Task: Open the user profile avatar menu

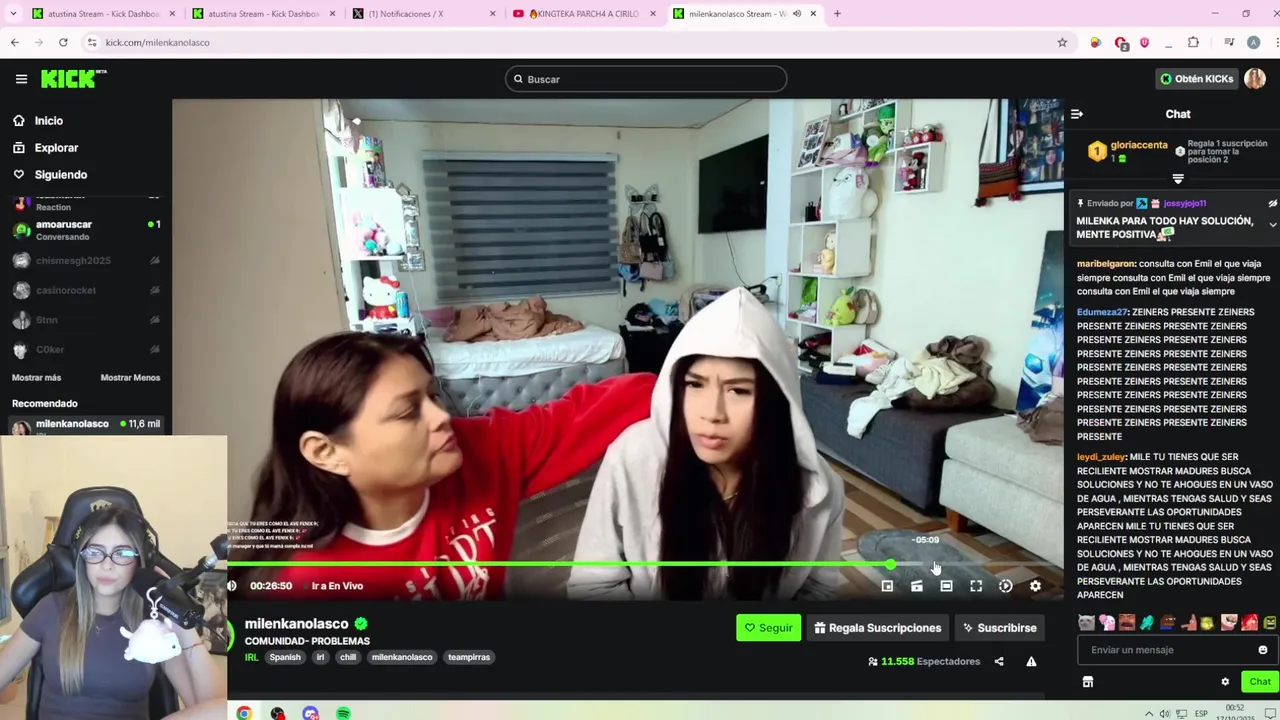Action: pyautogui.click(x=1255, y=79)
